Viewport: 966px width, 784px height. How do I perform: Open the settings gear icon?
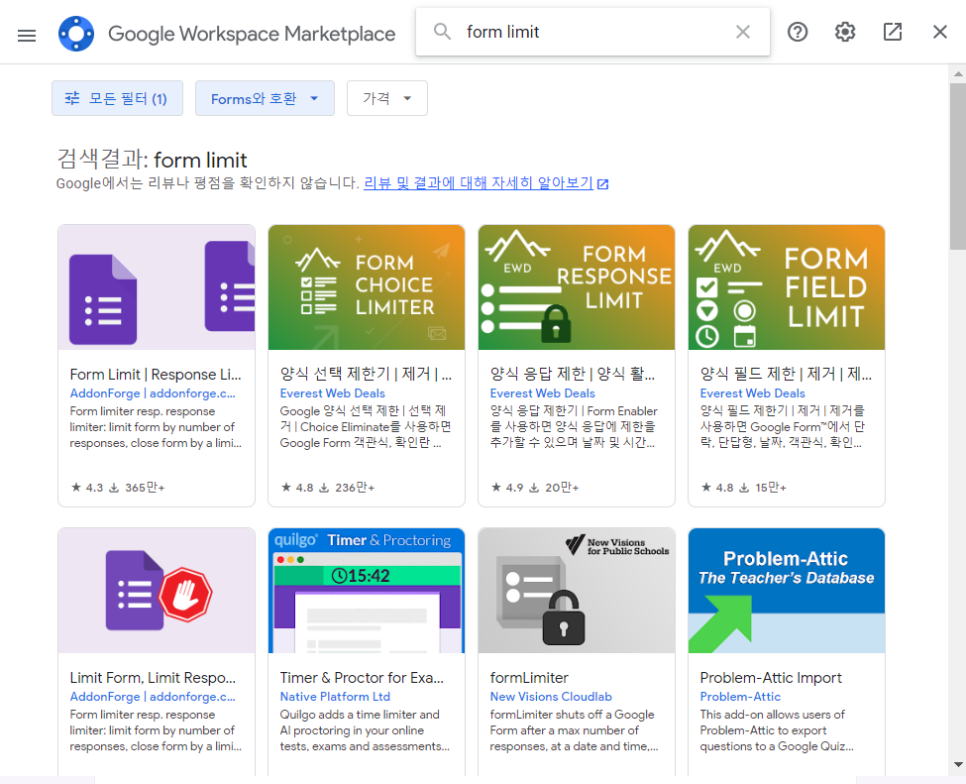845,32
